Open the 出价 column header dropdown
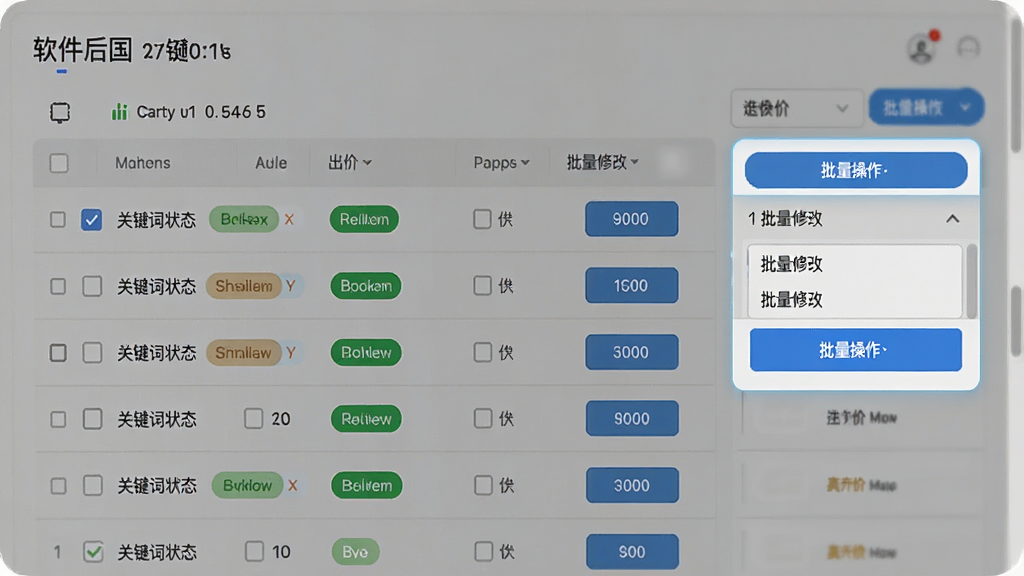This screenshot has width=1024, height=576. (x=350, y=162)
